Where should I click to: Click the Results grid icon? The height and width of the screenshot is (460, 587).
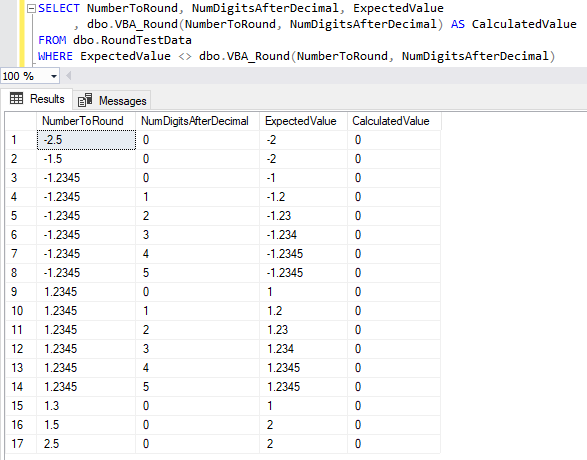pos(16,98)
